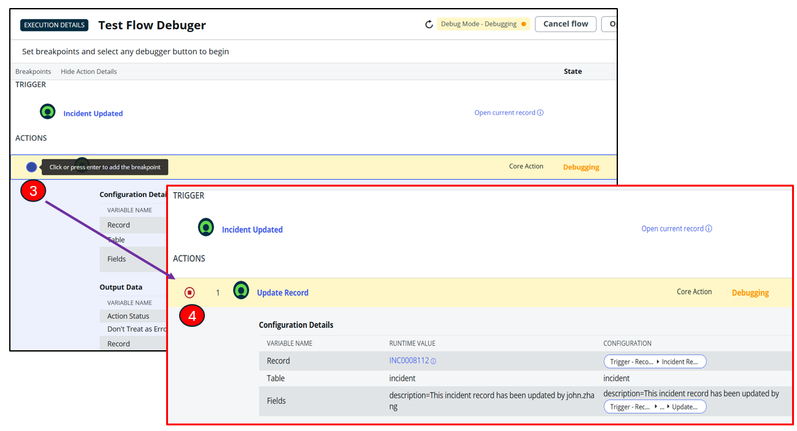
Task: Expand the Trigger - Reco... Incident Re... data pill
Action: point(655,361)
